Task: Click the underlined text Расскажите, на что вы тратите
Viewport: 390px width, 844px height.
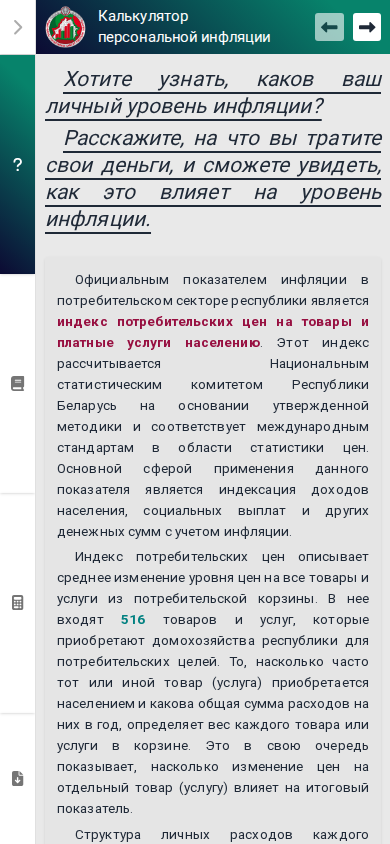Action: click(223, 138)
